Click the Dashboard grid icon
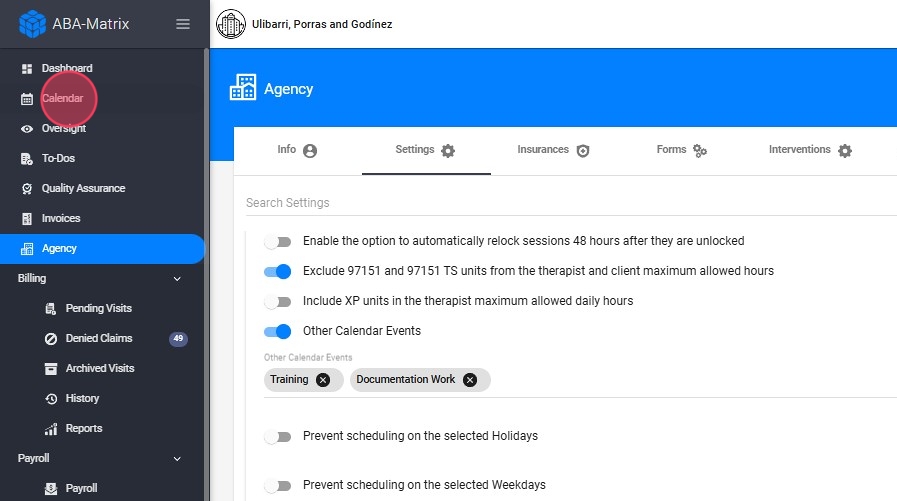Viewport: 897px width, 501px height. [x=27, y=69]
